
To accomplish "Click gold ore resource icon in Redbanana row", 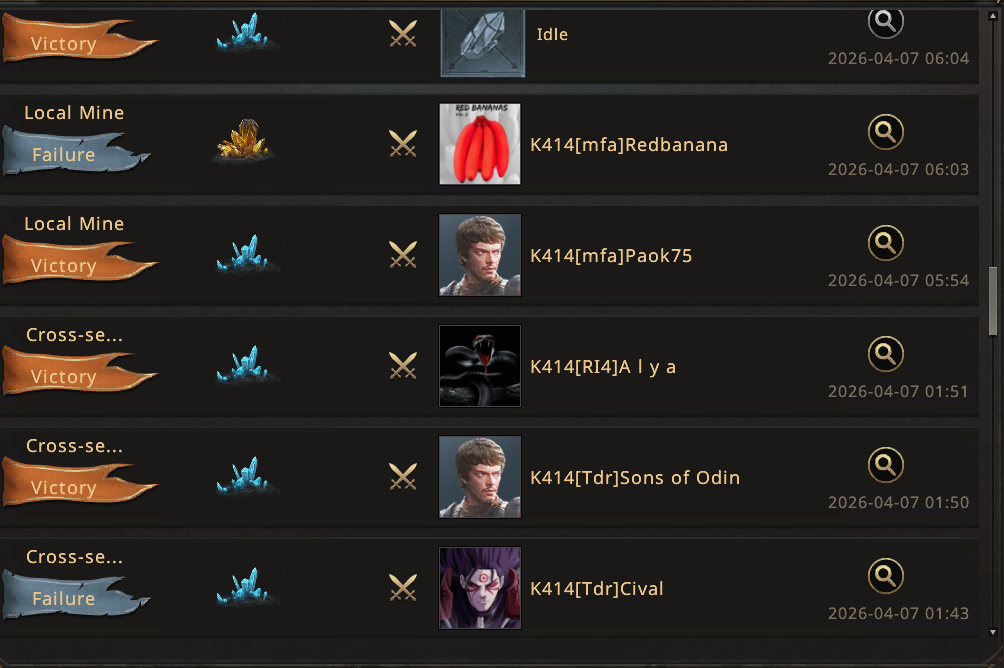I will tap(243, 139).
